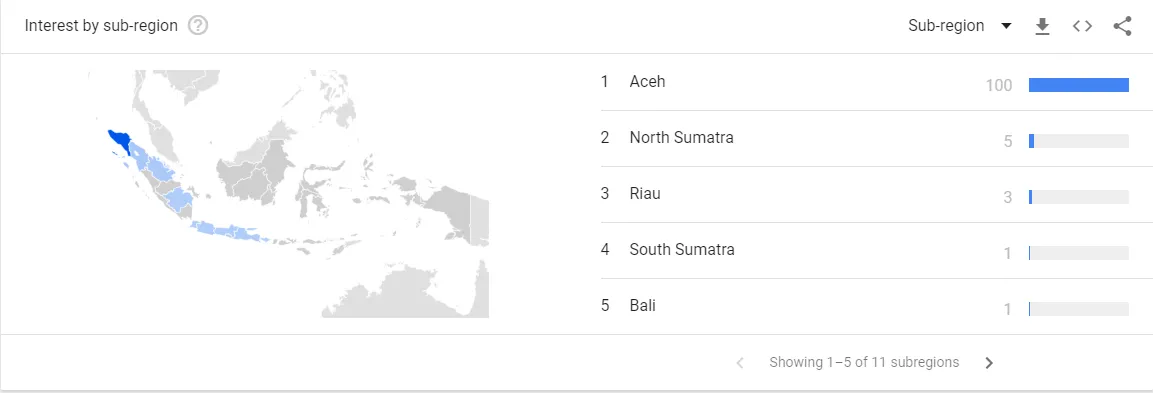Go to next page of subregions
Screen dimensions: 1153x393
(989, 363)
